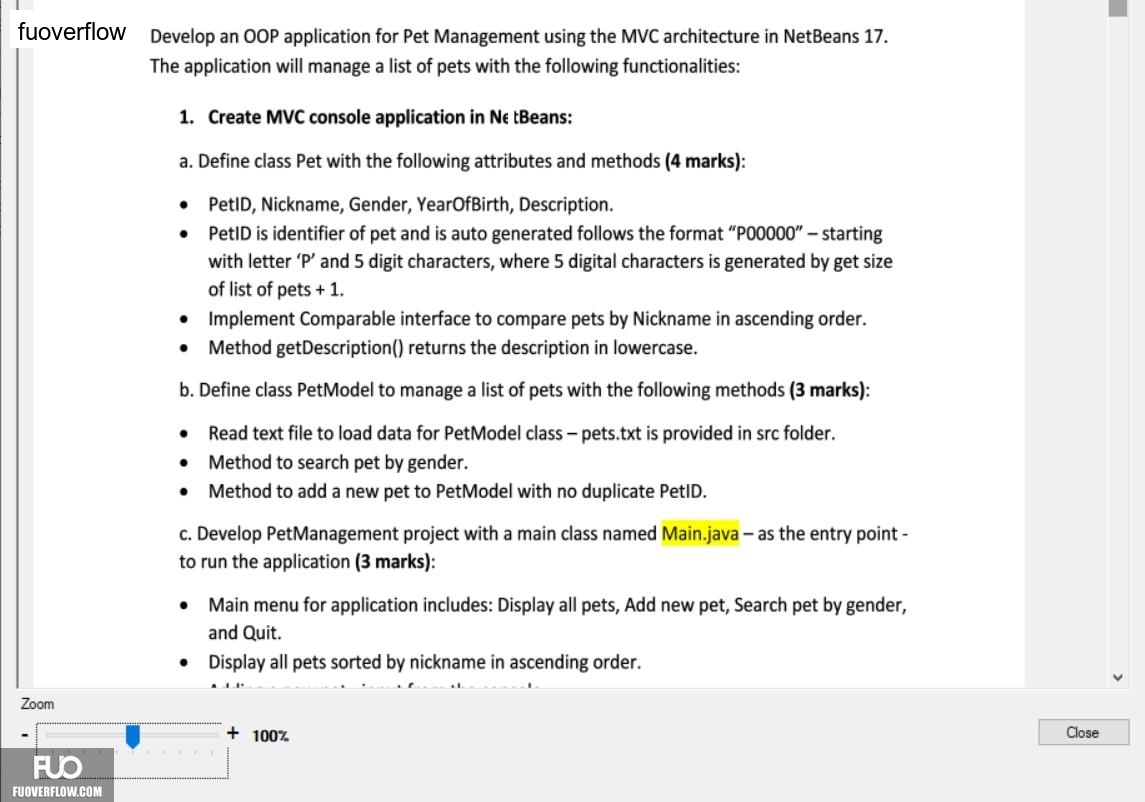Click the FUO logo watermark
The height and width of the screenshot is (802, 1145).
tap(57, 767)
